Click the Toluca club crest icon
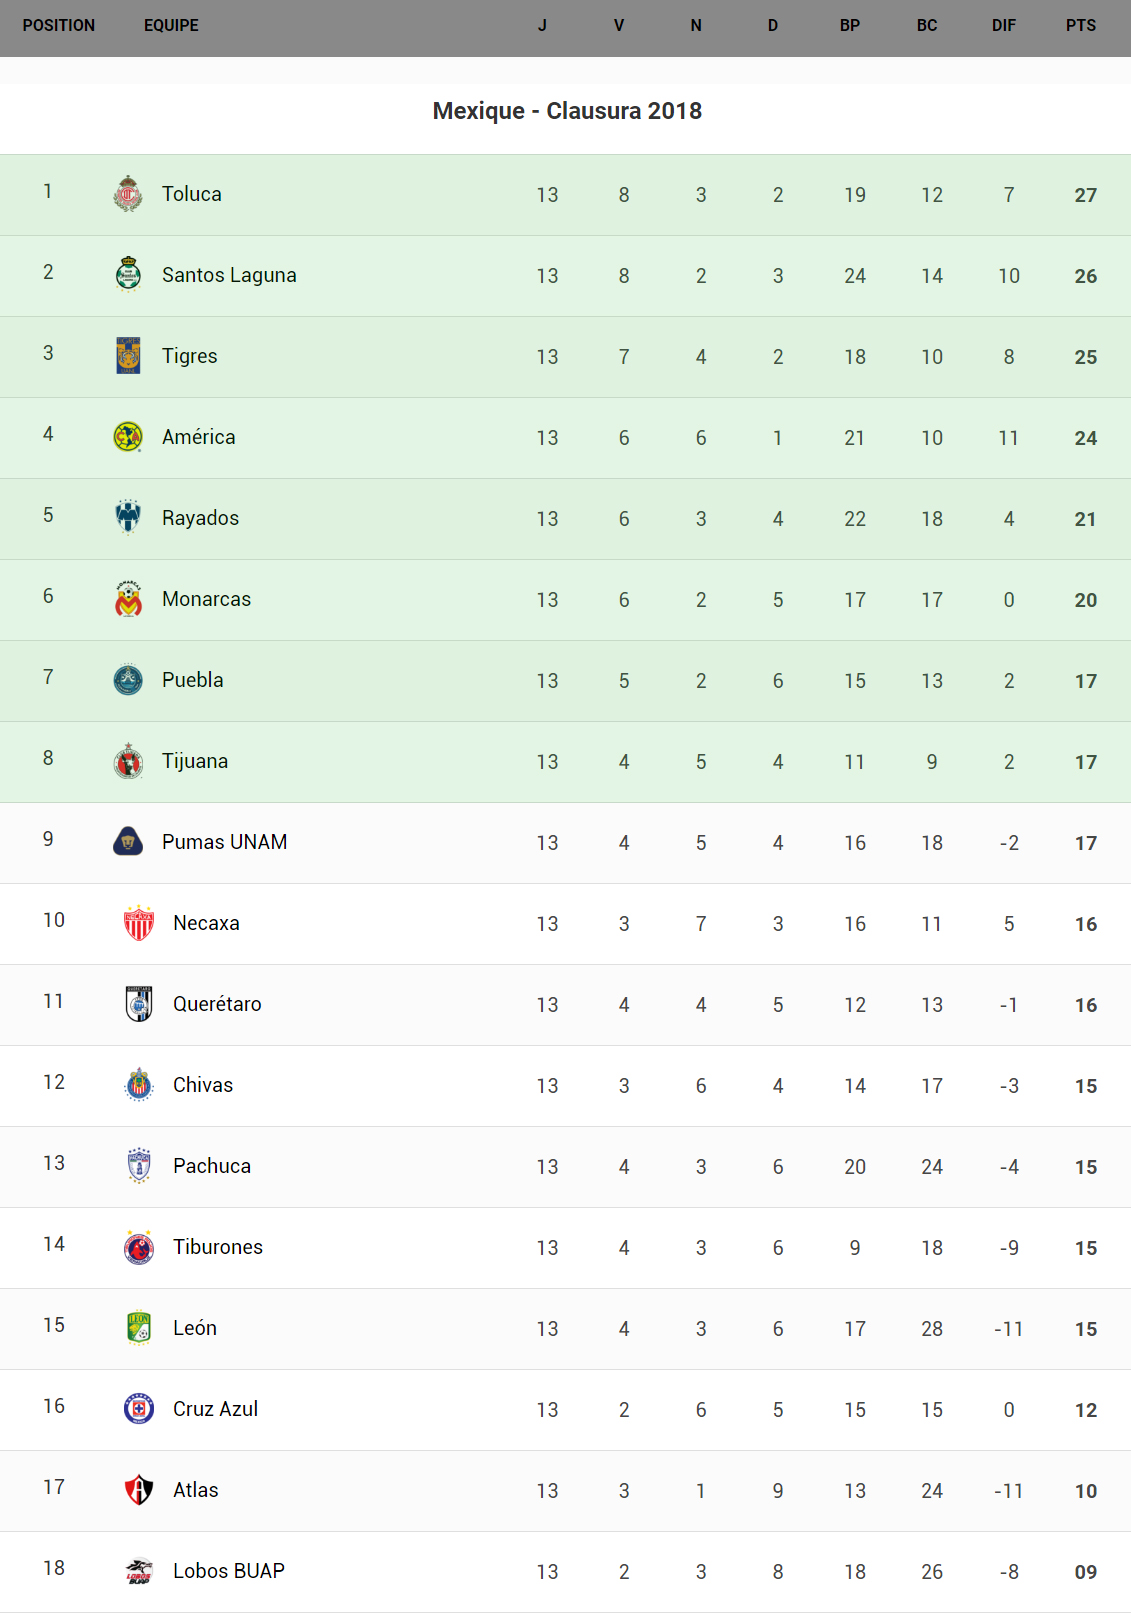 coord(128,194)
